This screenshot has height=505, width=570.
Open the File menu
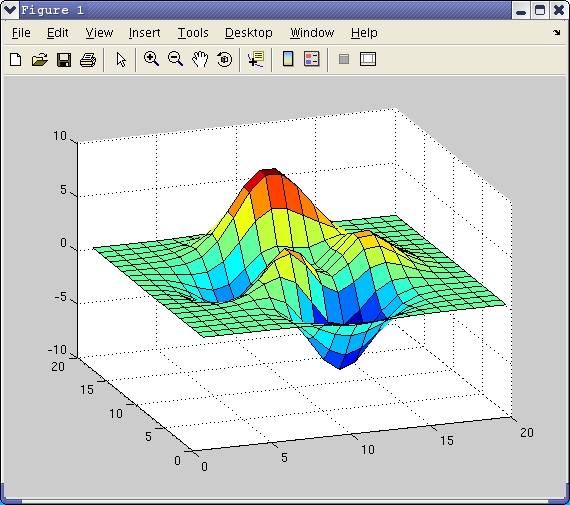tap(21, 33)
